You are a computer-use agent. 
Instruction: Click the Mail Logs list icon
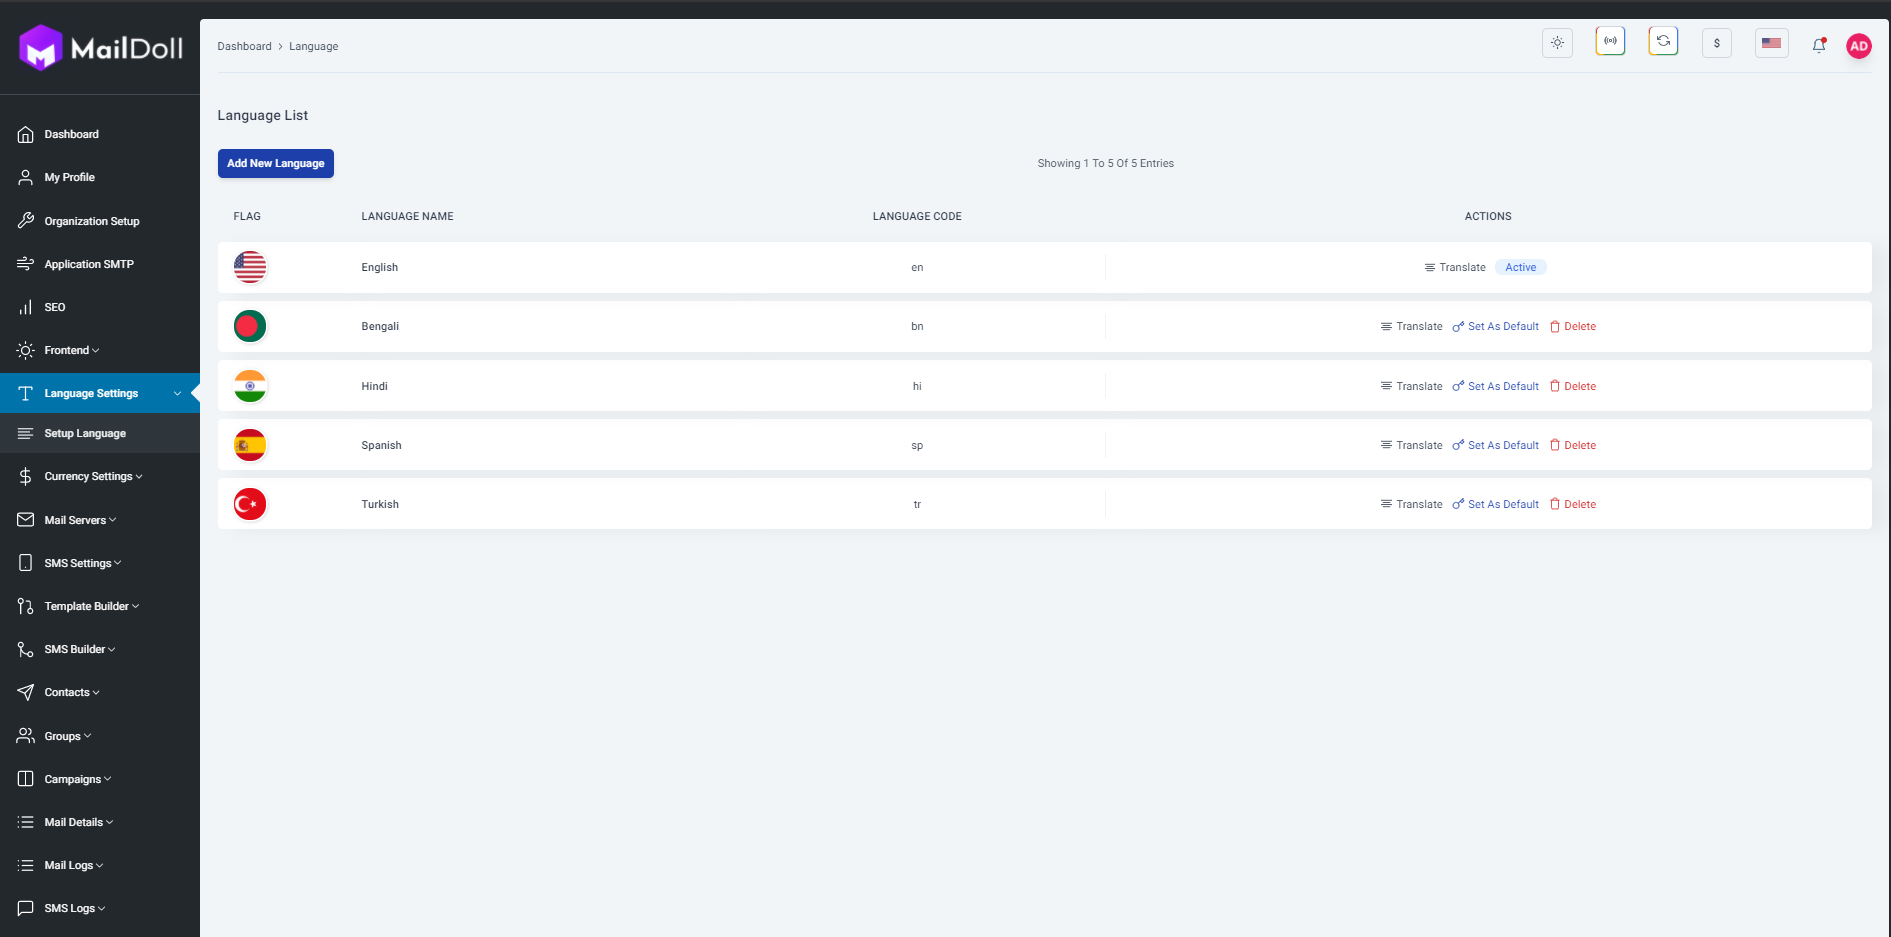(26, 865)
